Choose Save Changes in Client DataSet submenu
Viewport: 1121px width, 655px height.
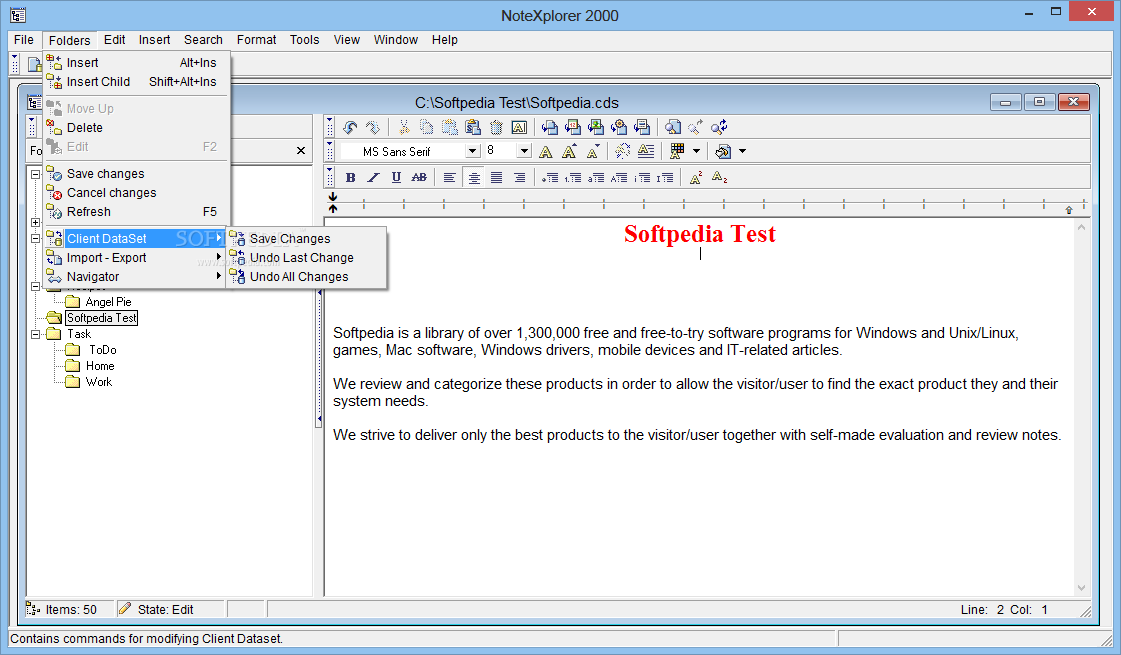[307, 239]
